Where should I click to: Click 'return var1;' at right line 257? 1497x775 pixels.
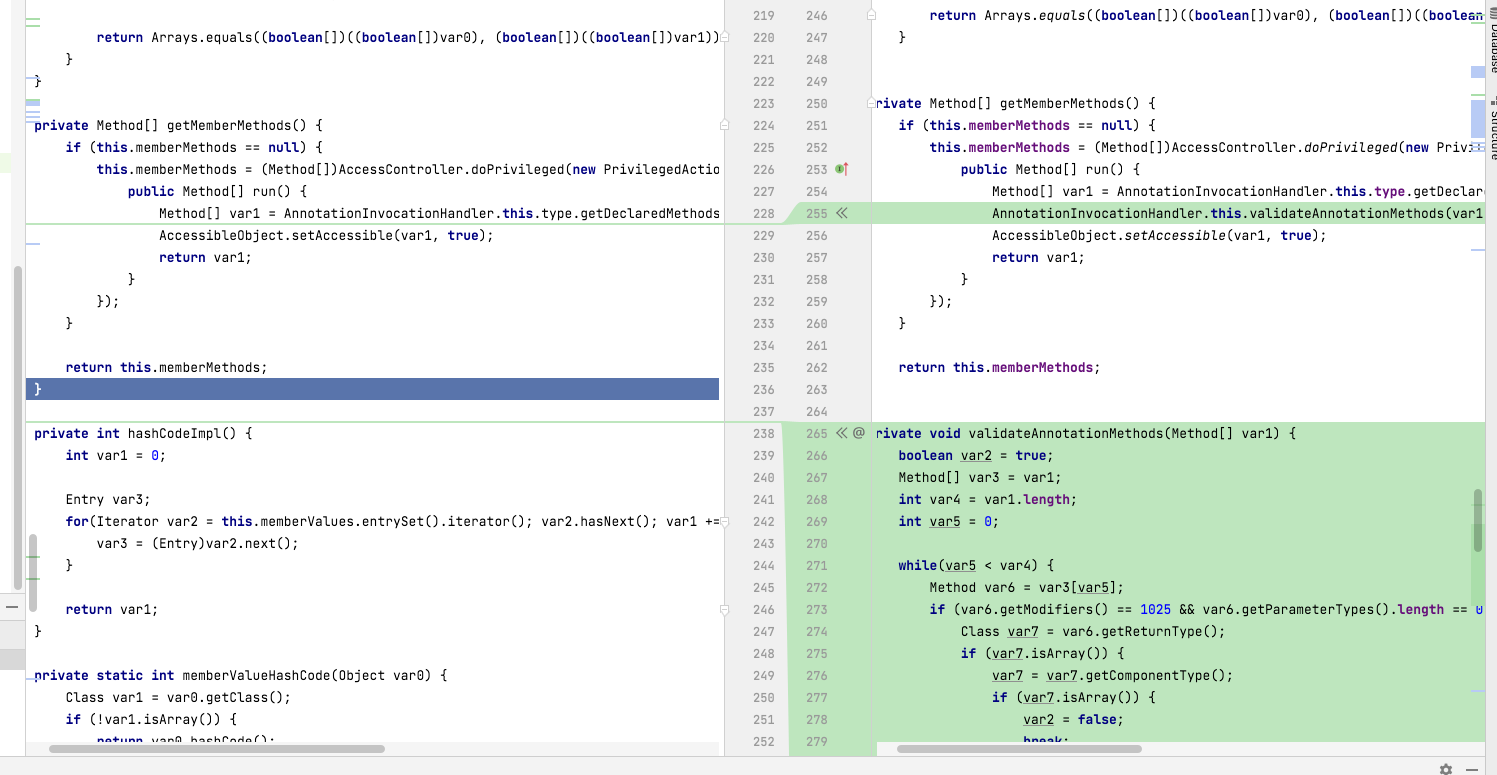click(x=1038, y=257)
